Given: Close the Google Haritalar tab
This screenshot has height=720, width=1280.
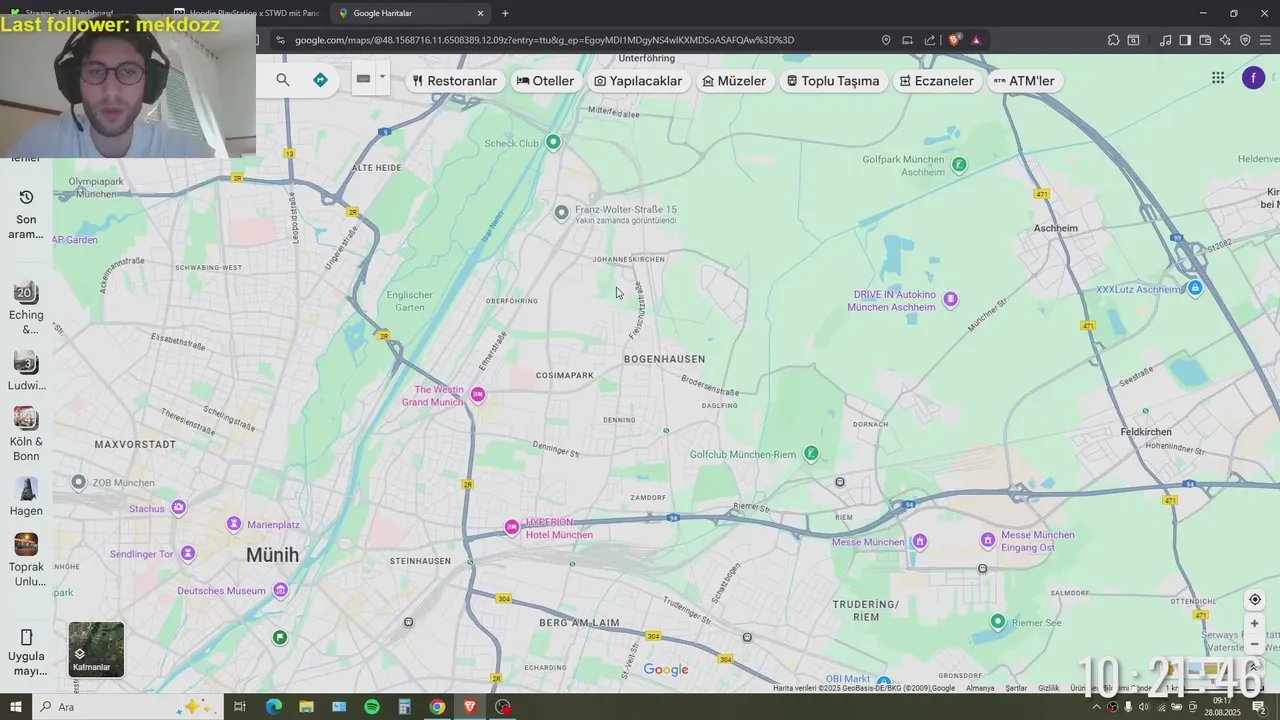Looking at the screenshot, I should click(480, 13).
